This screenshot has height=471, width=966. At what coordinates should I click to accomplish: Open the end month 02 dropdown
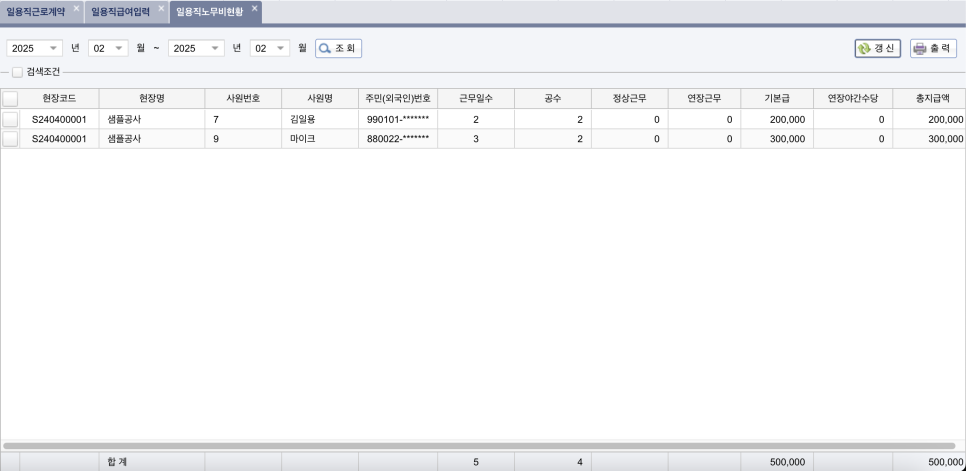tap(270, 49)
